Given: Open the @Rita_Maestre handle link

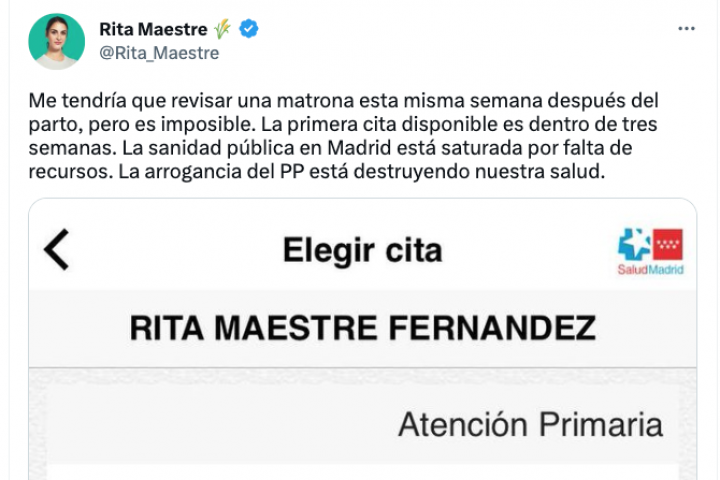Looking at the screenshot, I should point(159,53).
